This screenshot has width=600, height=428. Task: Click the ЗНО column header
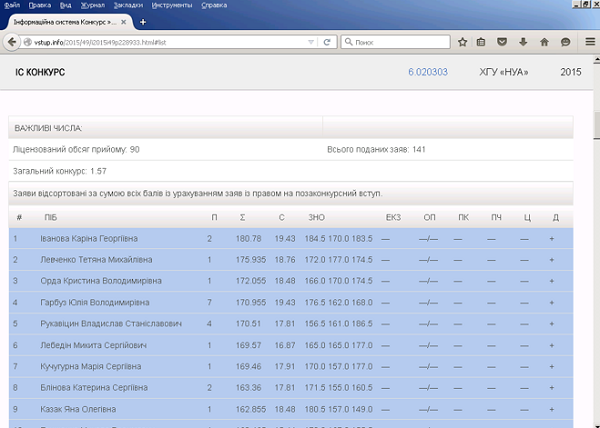coord(316,217)
